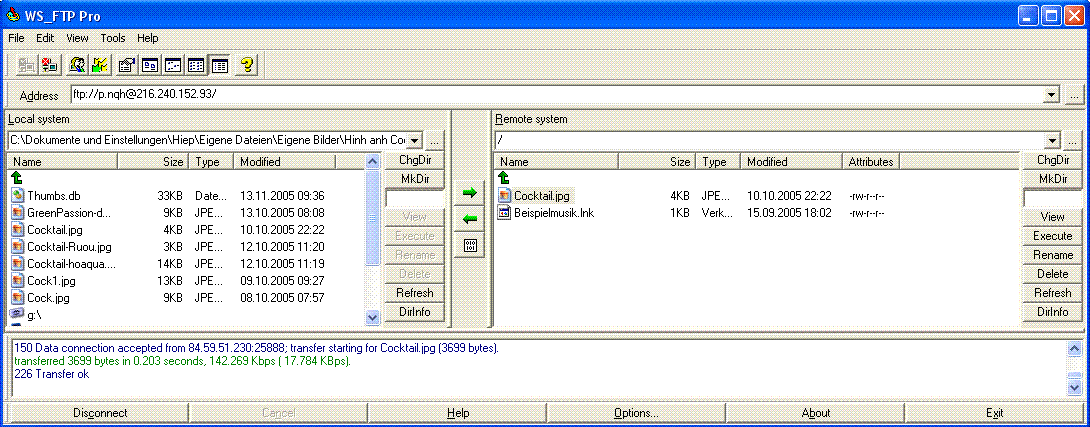Click the Beispielmusik.lnk file icon
This screenshot has height=427, width=1090.
[x=505, y=213]
